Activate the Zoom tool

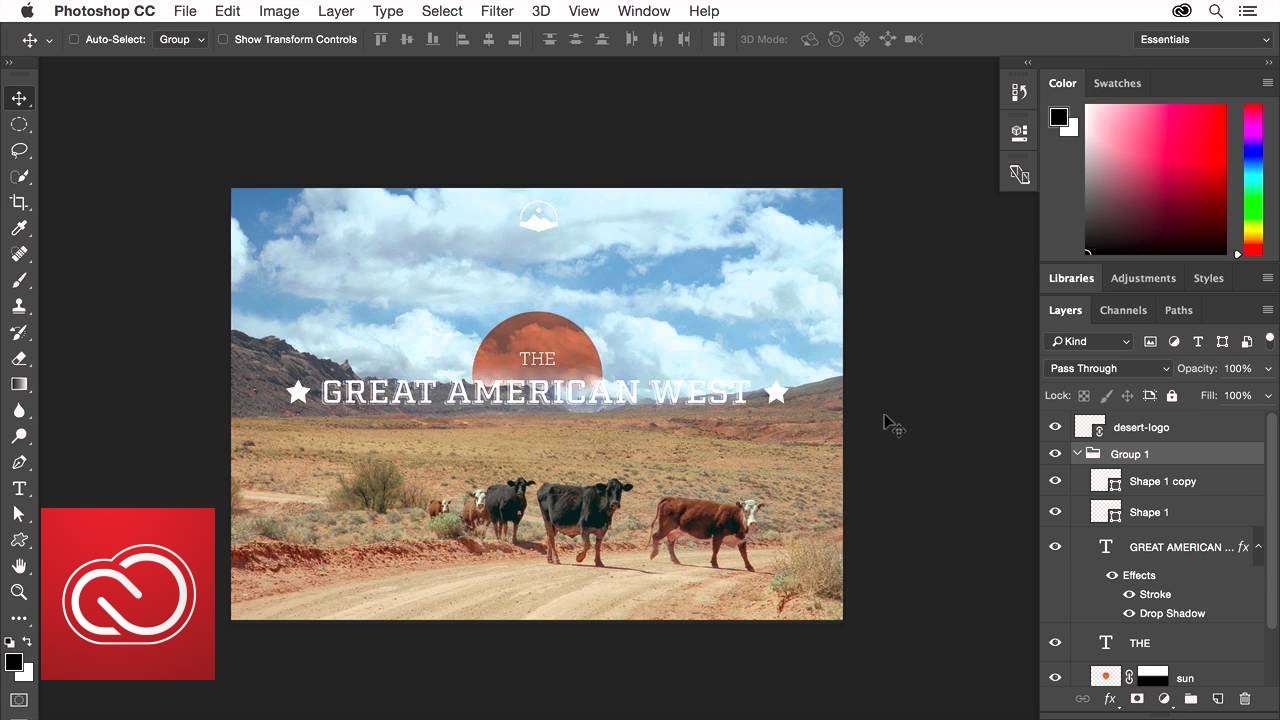click(20, 592)
